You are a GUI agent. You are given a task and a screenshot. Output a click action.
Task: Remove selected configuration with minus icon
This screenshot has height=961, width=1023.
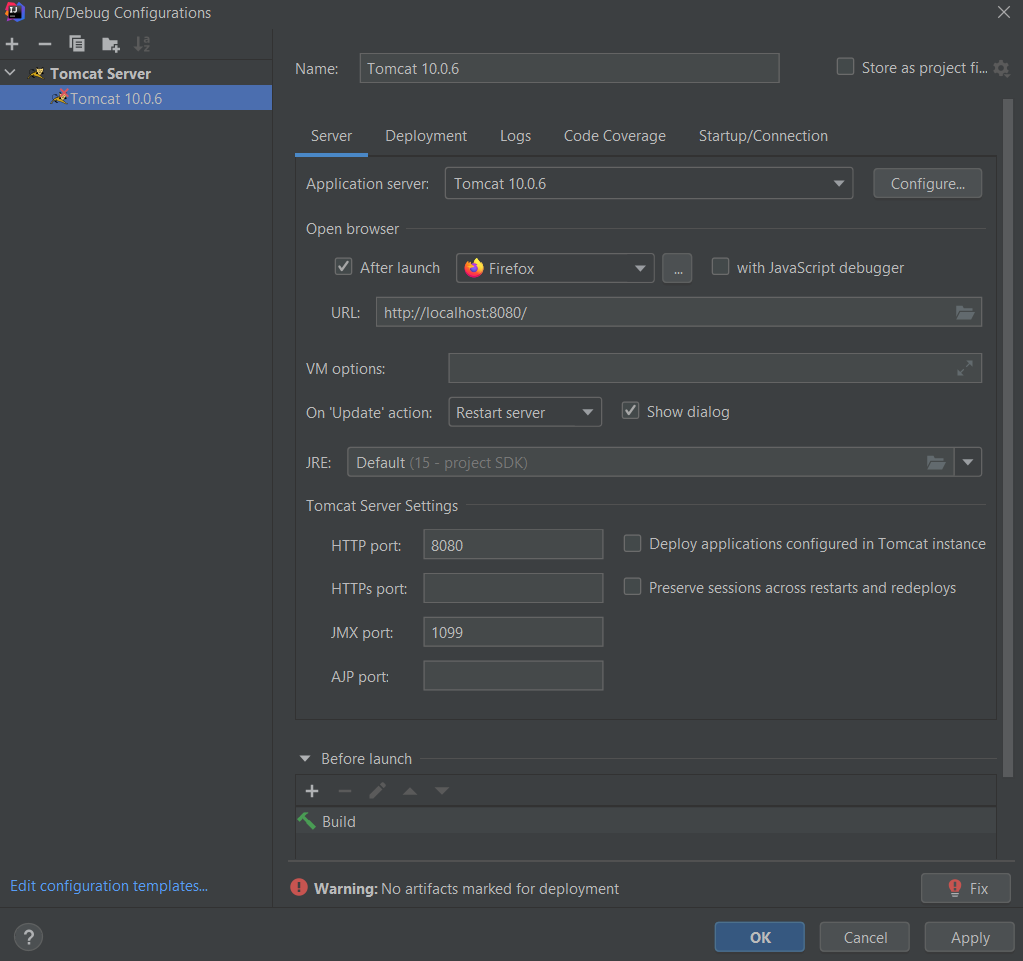(x=44, y=44)
